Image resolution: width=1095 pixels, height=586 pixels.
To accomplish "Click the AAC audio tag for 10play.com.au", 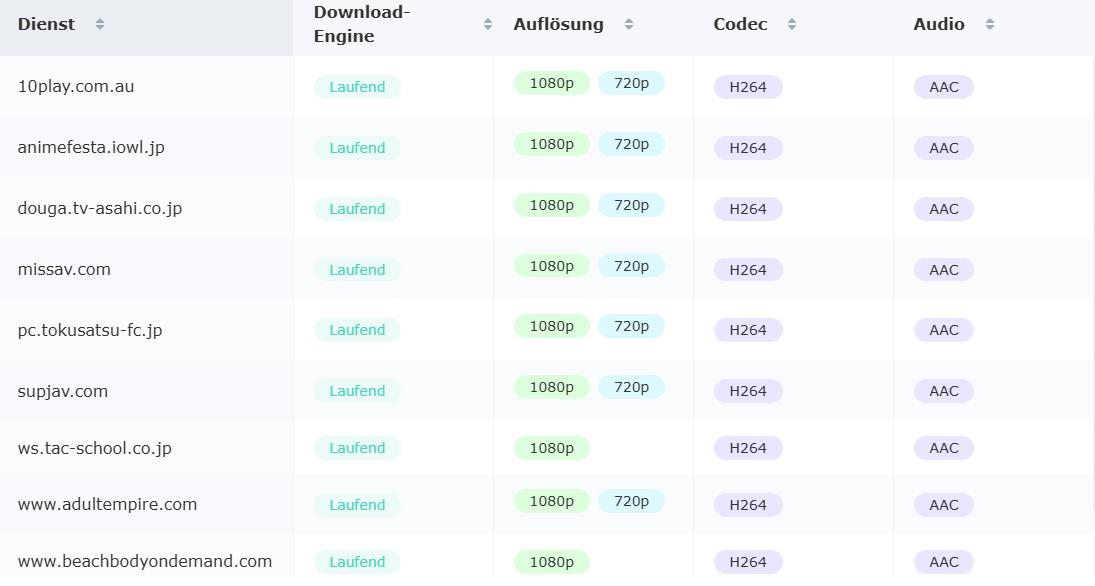I will 943,87.
